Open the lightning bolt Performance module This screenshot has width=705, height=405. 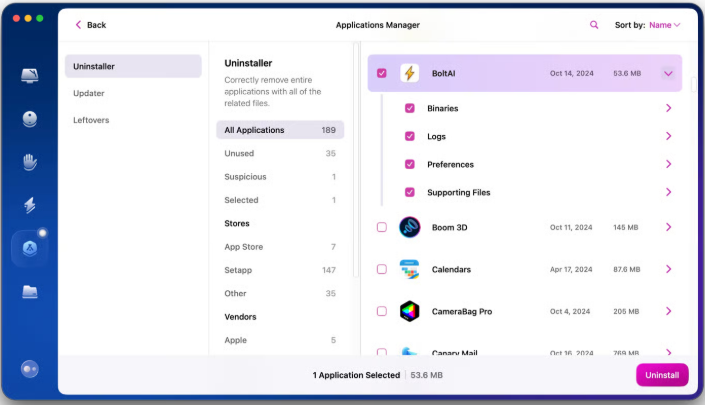pos(30,205)
